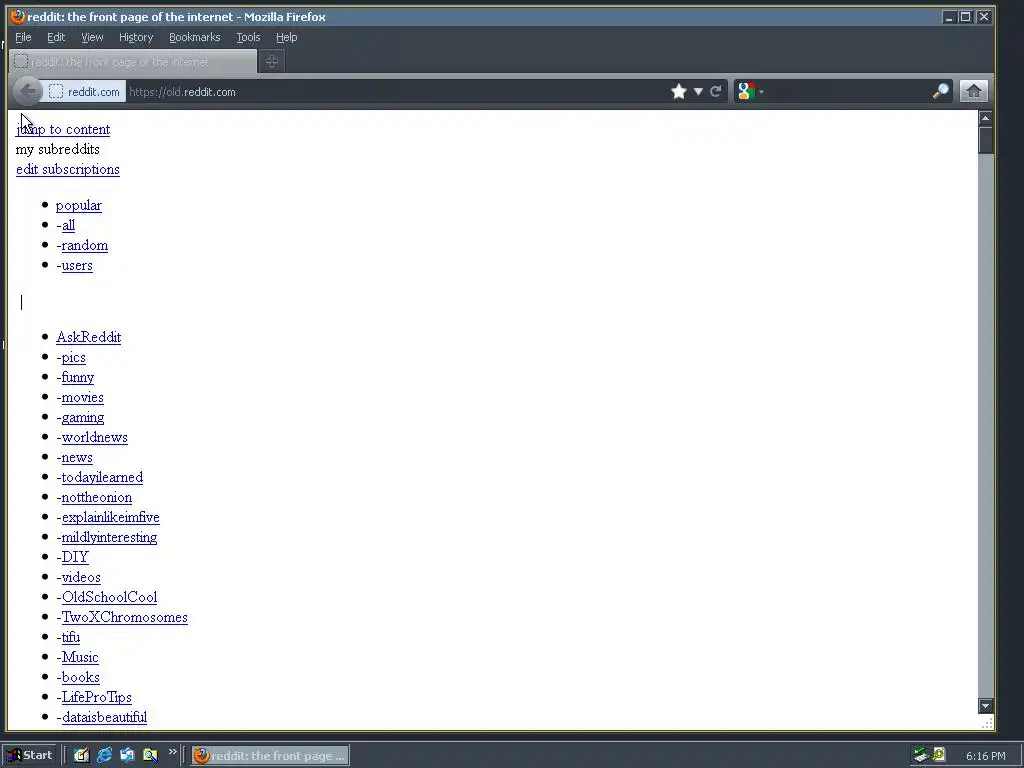
Task: Open the news subreddit link
Action: 77,457
